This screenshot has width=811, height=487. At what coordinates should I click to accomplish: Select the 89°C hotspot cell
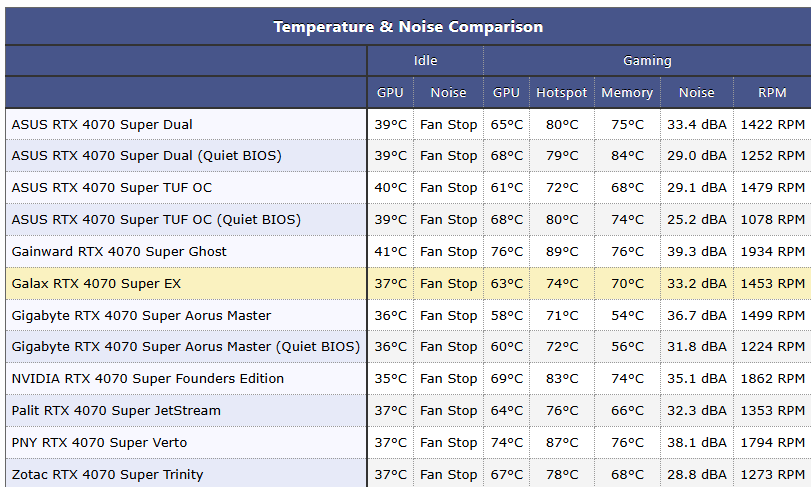click(561, 251)
